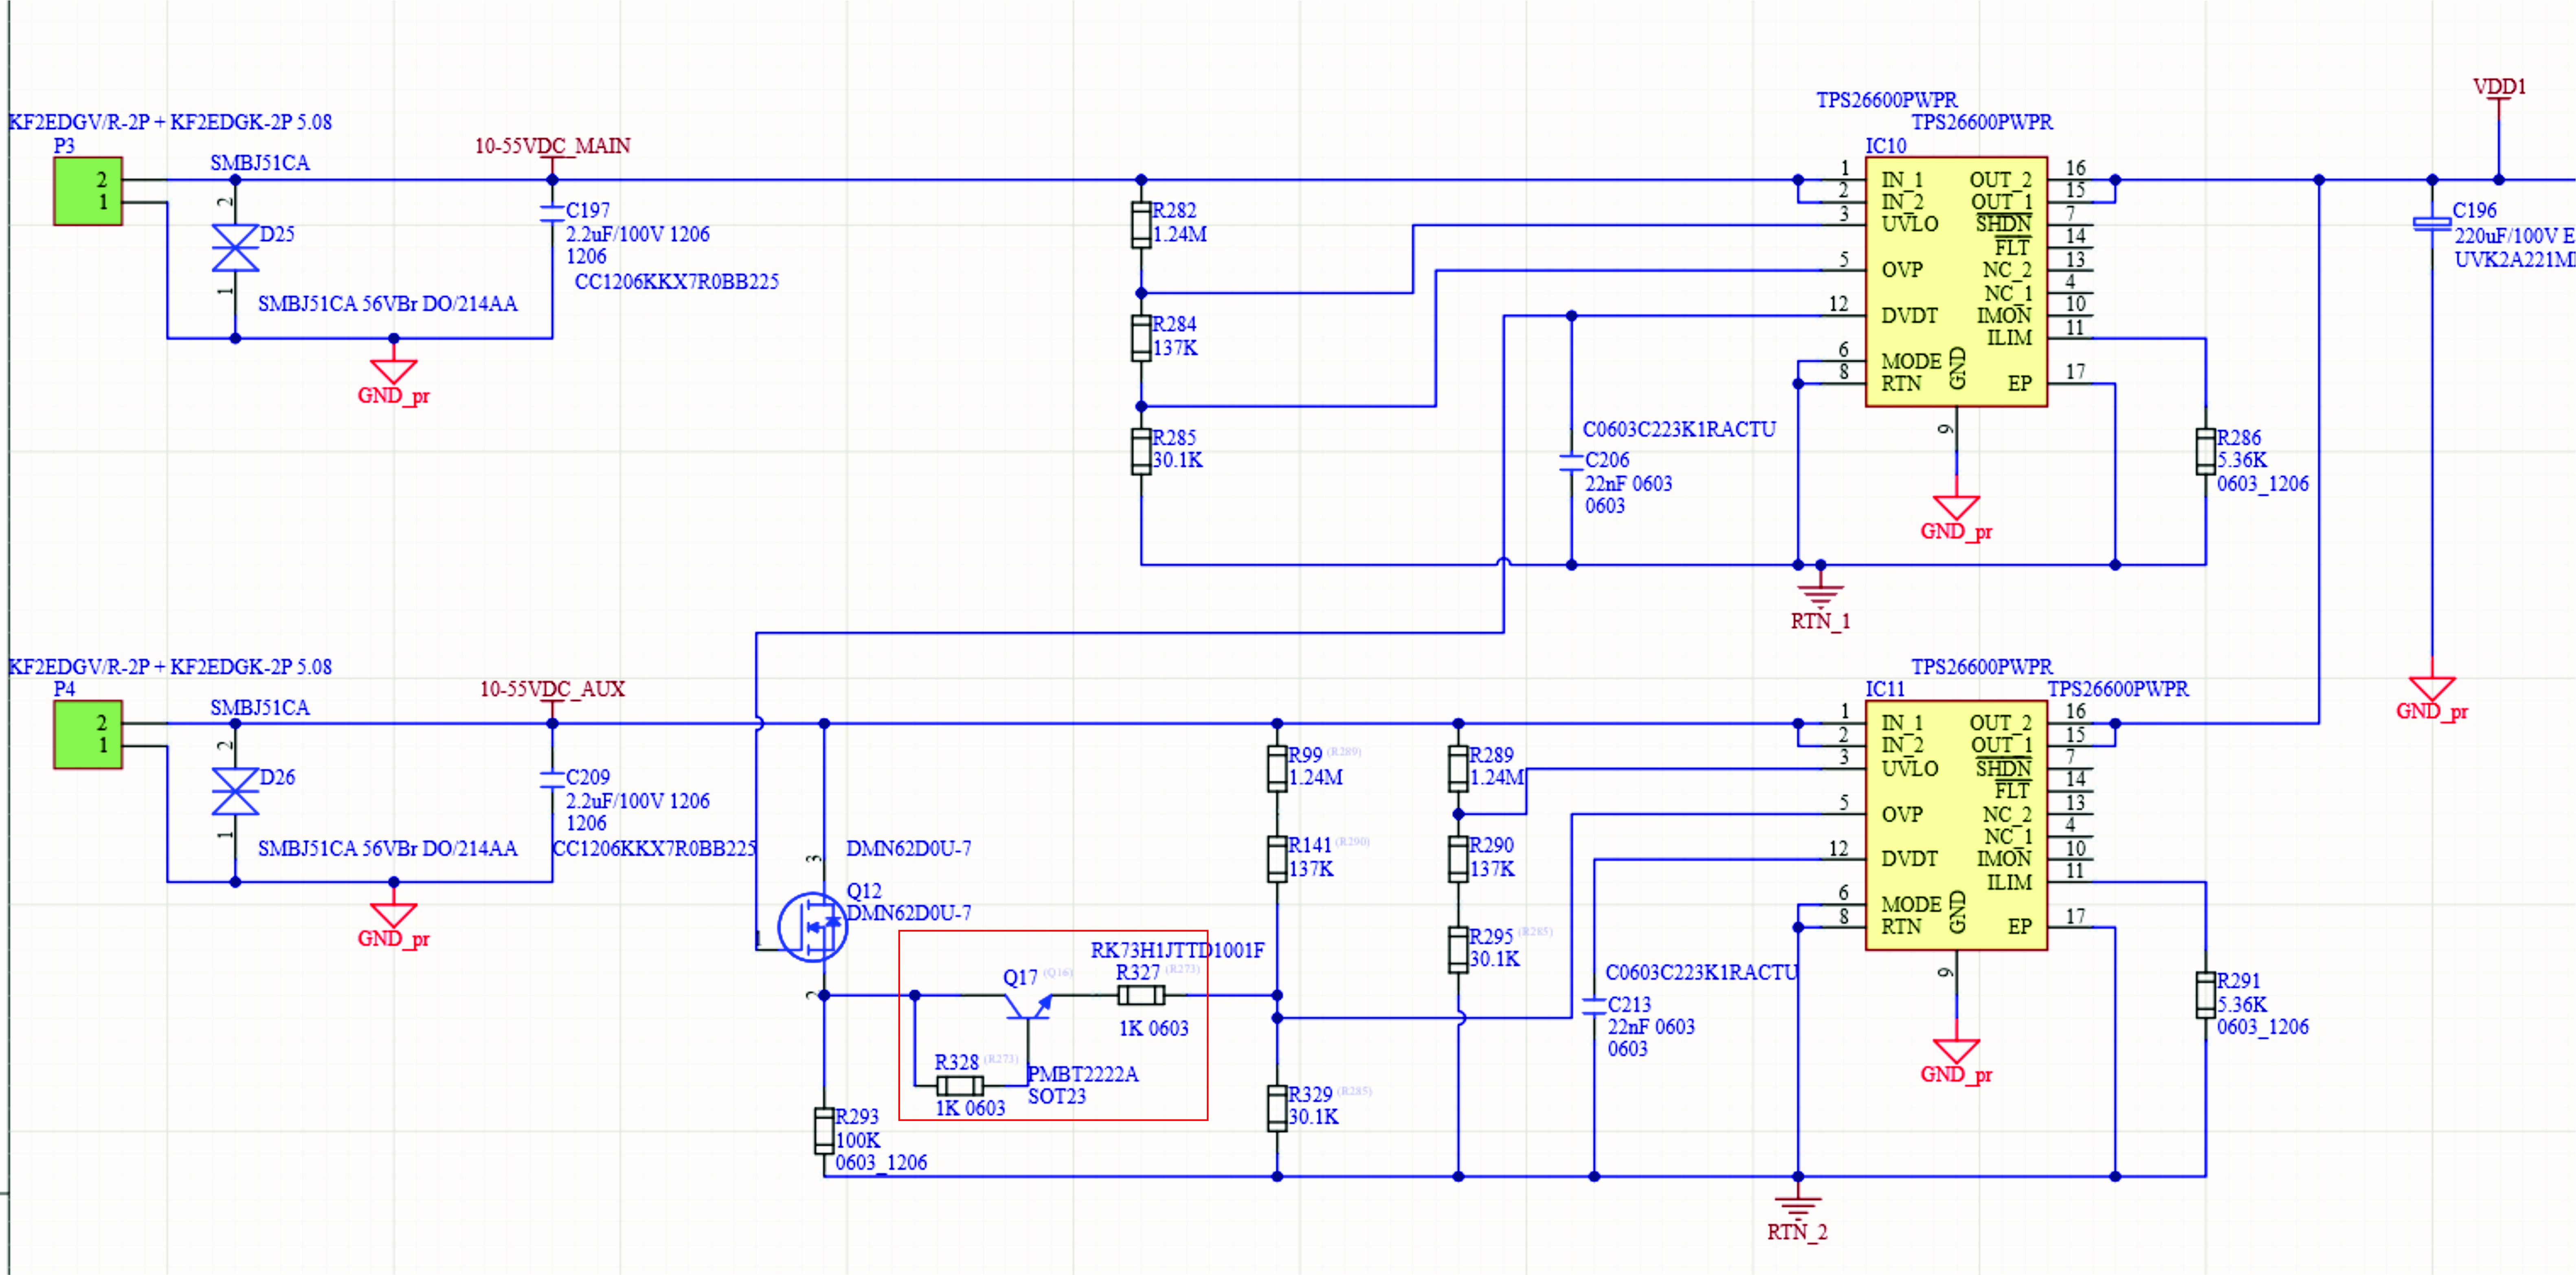Select the P3 connector symbol
The width and height of the screenshot is (2576, 1275).
click(x=88, y=191)
